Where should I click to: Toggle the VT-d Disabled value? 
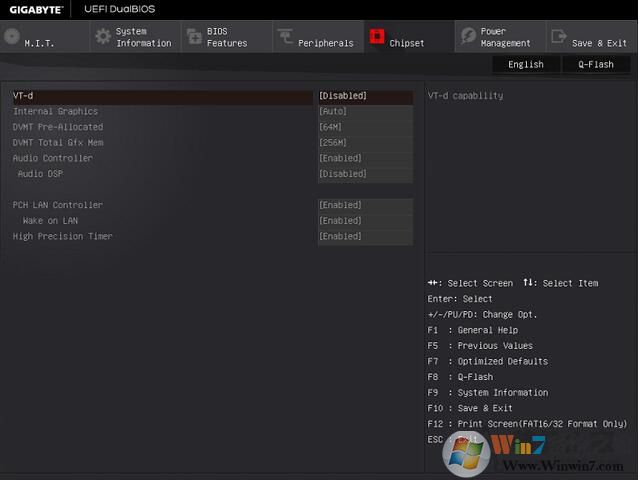click(364, 96)
